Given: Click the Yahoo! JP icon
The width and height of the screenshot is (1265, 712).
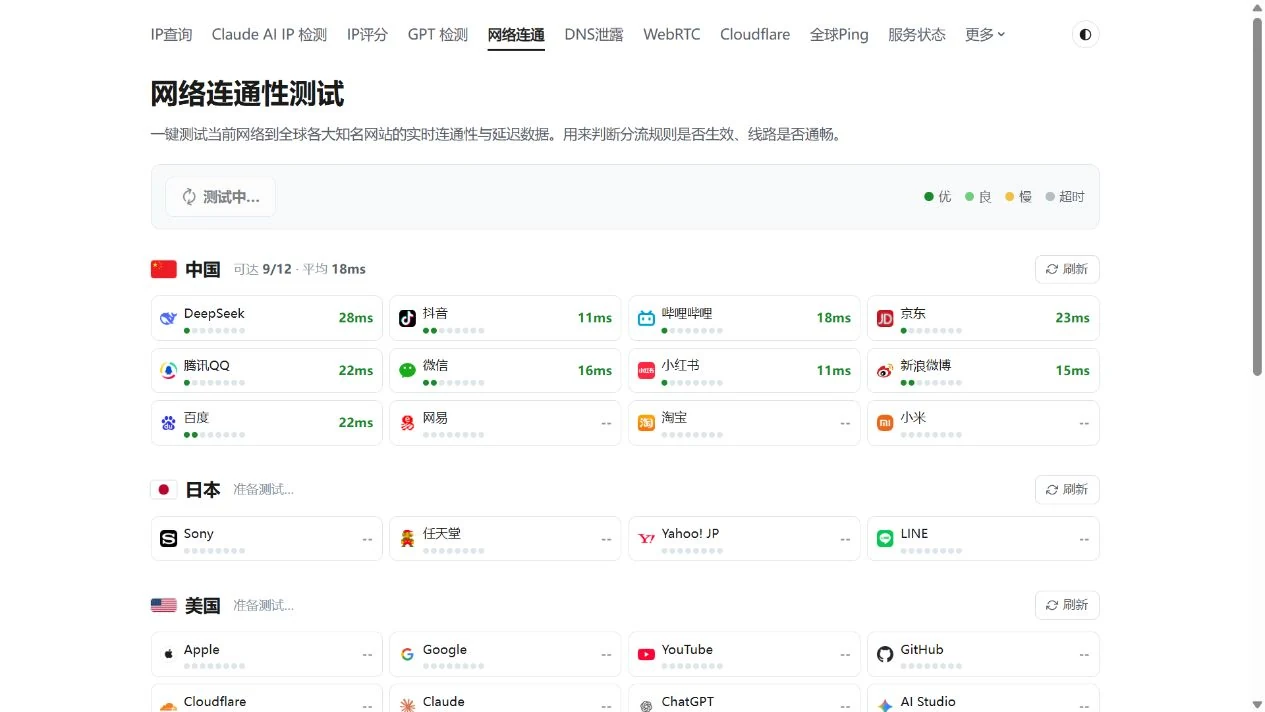Looking at the screenshot, I should tap(646, 538).
